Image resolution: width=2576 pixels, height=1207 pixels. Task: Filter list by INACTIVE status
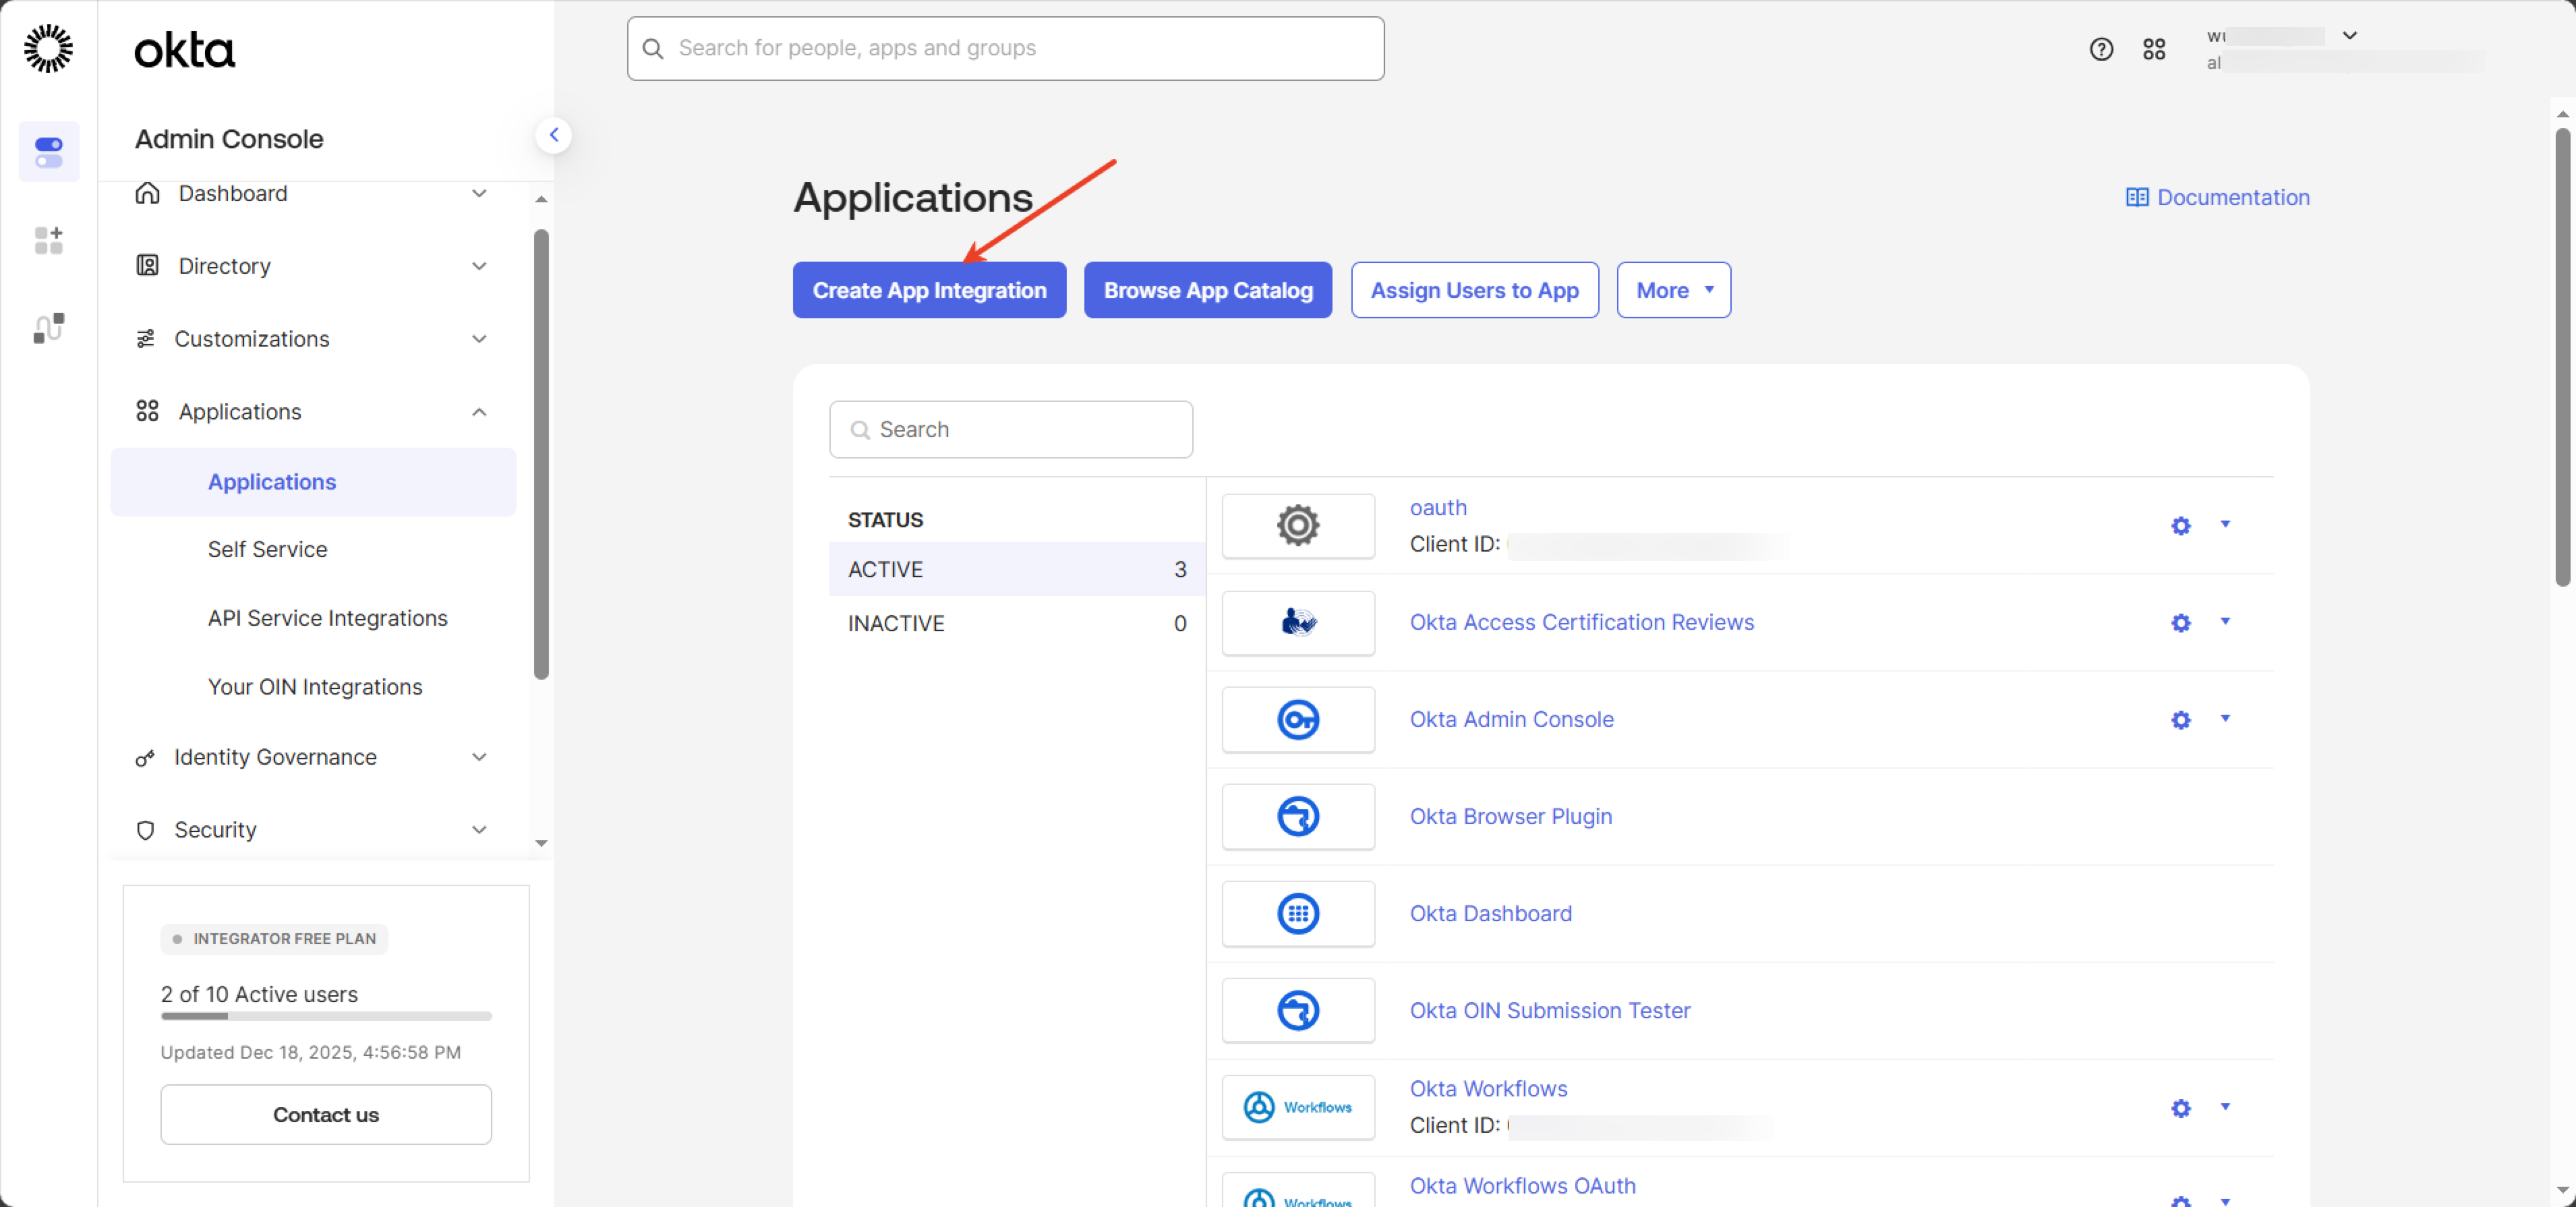(x=1016, y=623)
